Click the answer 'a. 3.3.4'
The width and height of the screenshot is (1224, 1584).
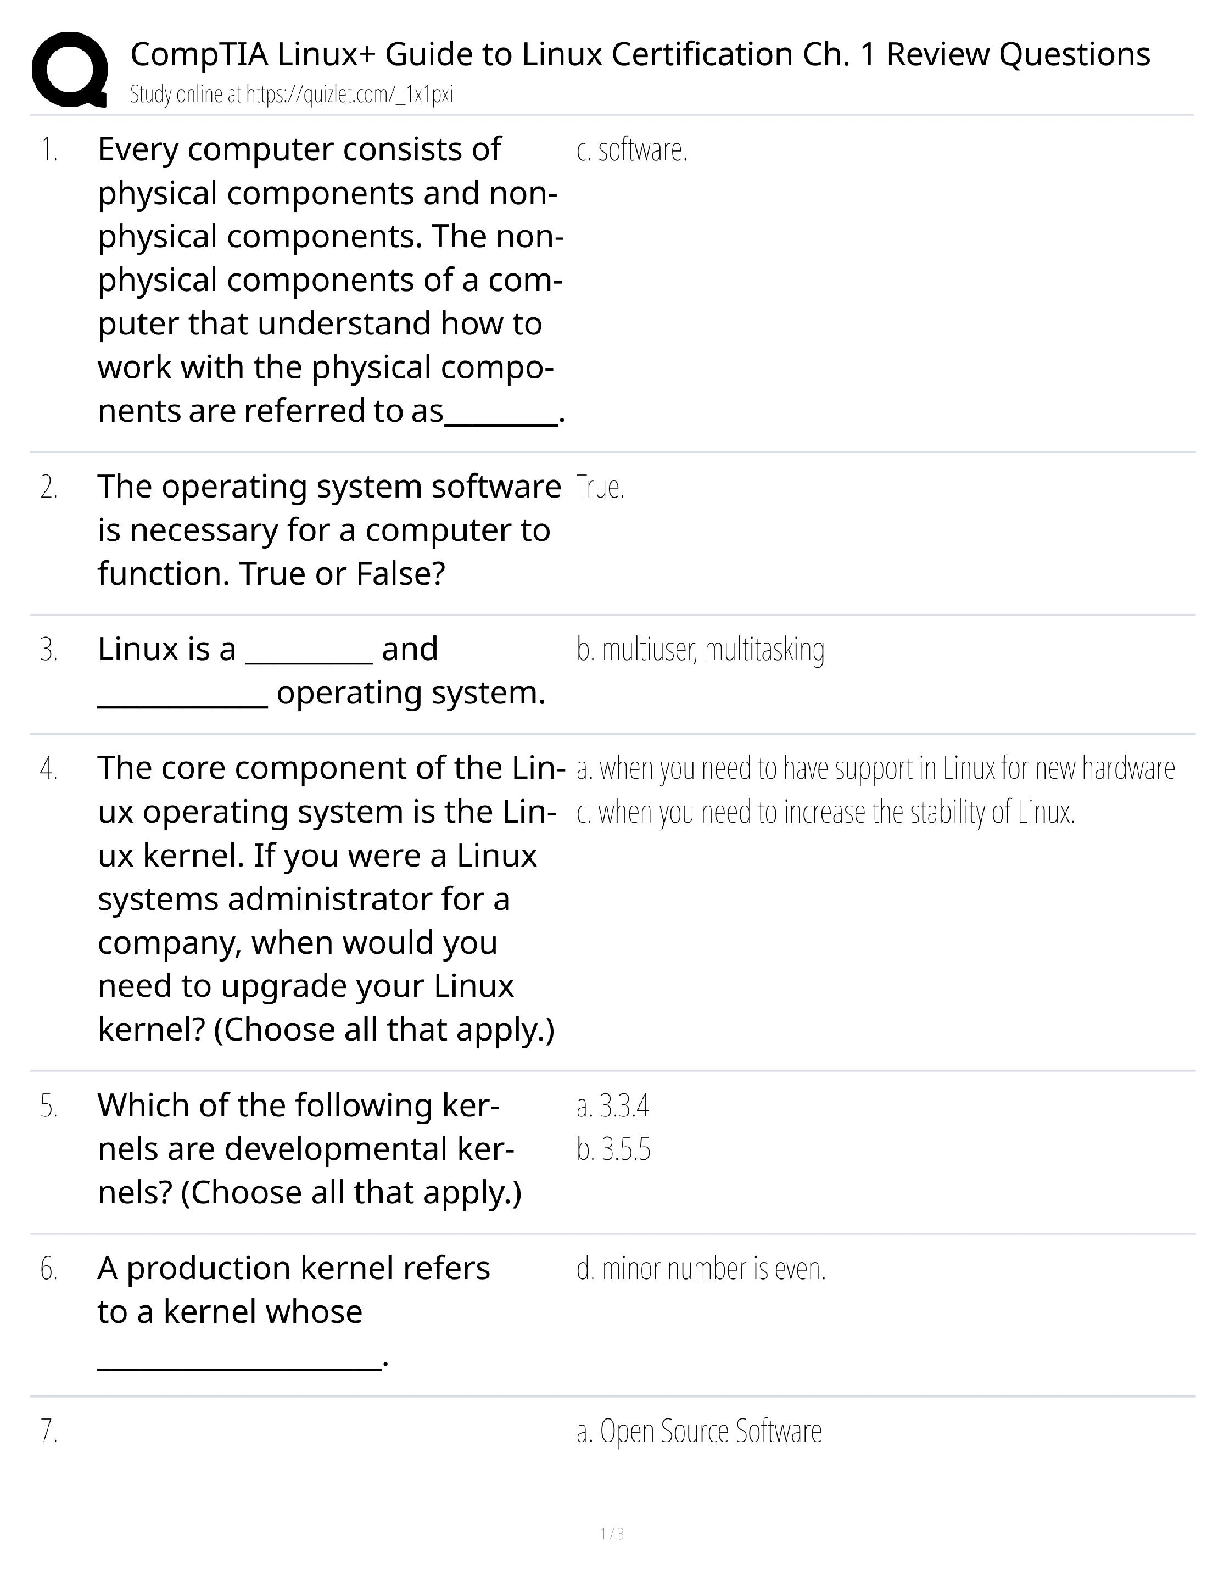pyautogui.click(x=613, y=1106)
